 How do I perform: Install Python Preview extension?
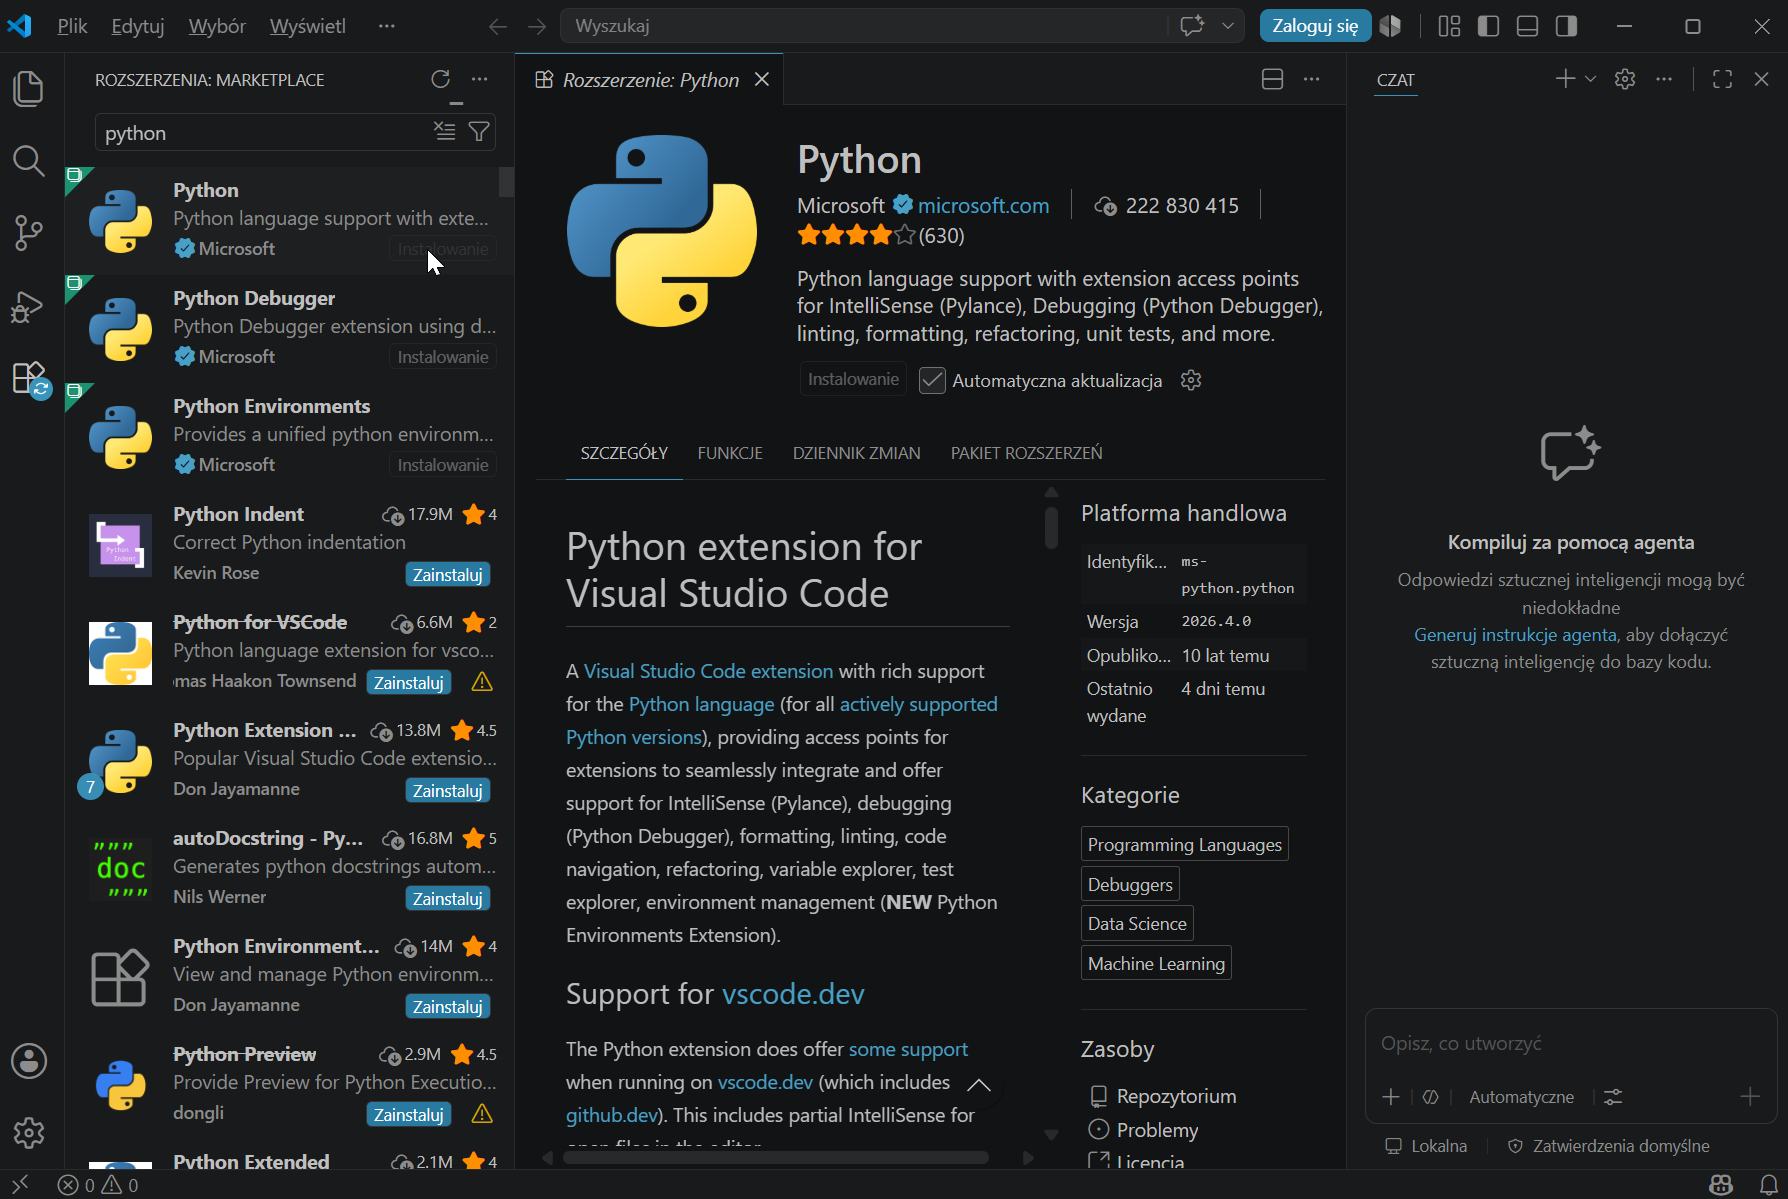(x=408, y=1115)
